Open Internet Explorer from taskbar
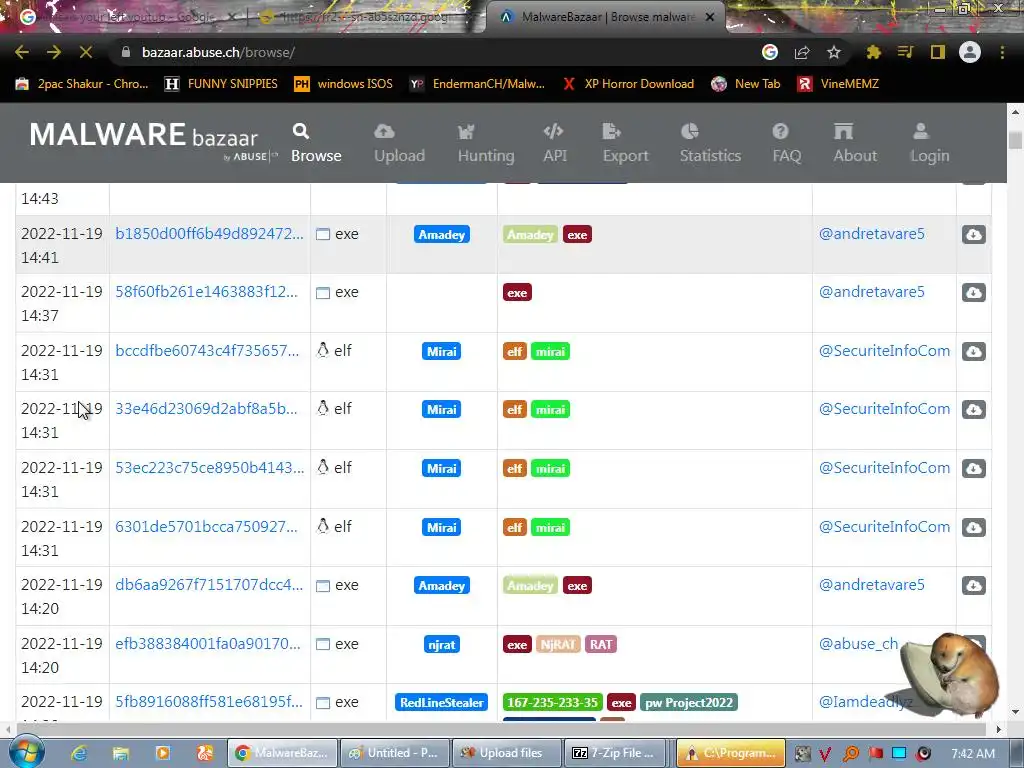The width and height of the screenshot is (1024, 768). point(79,753)
